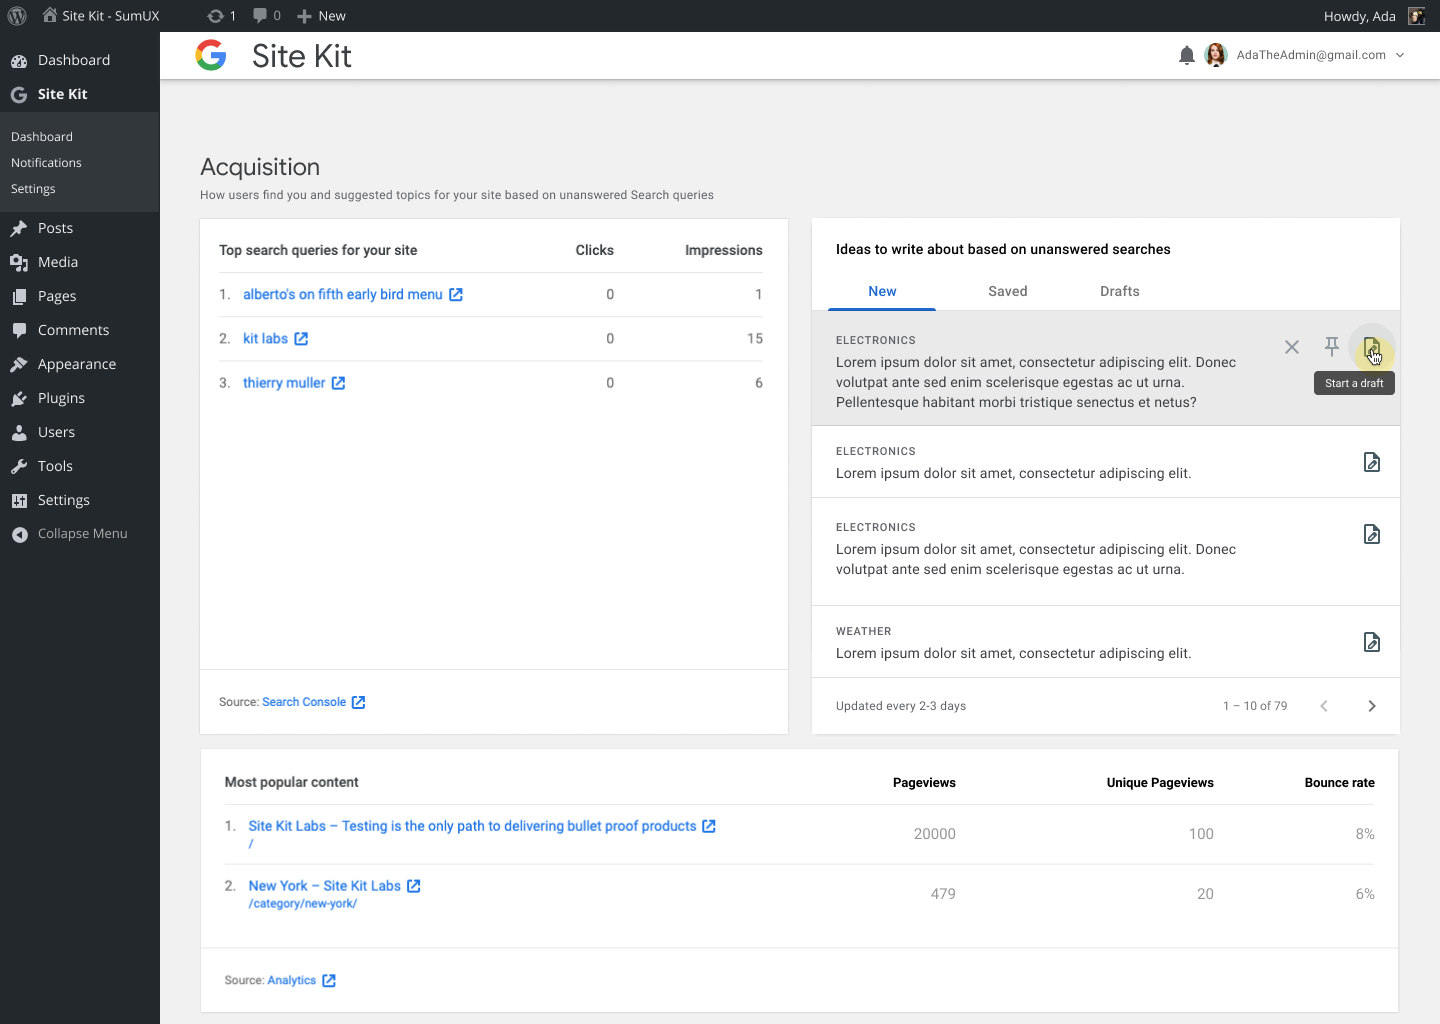
Task: Open Site Kit Settings submenu item
Action: pos(33,189)
